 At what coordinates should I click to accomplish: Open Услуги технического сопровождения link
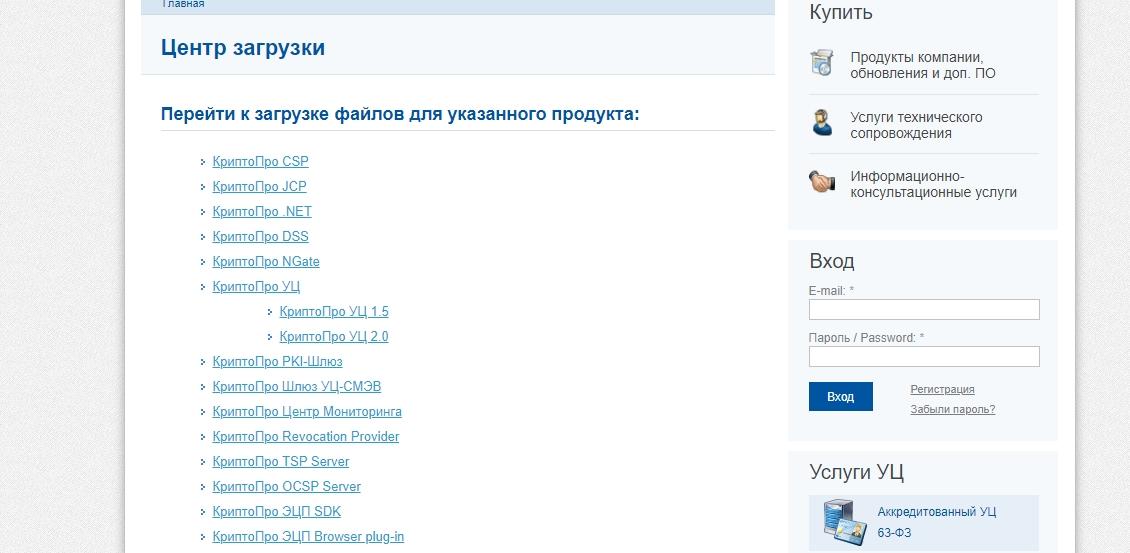click(x=916, y=125)
